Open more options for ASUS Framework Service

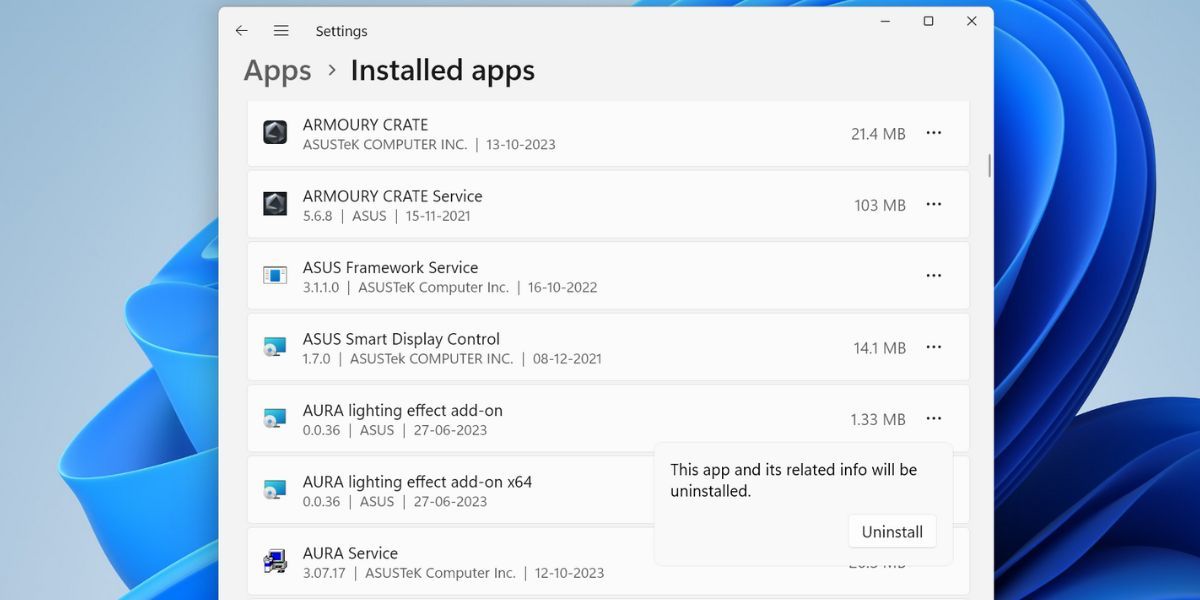[934, 275]
